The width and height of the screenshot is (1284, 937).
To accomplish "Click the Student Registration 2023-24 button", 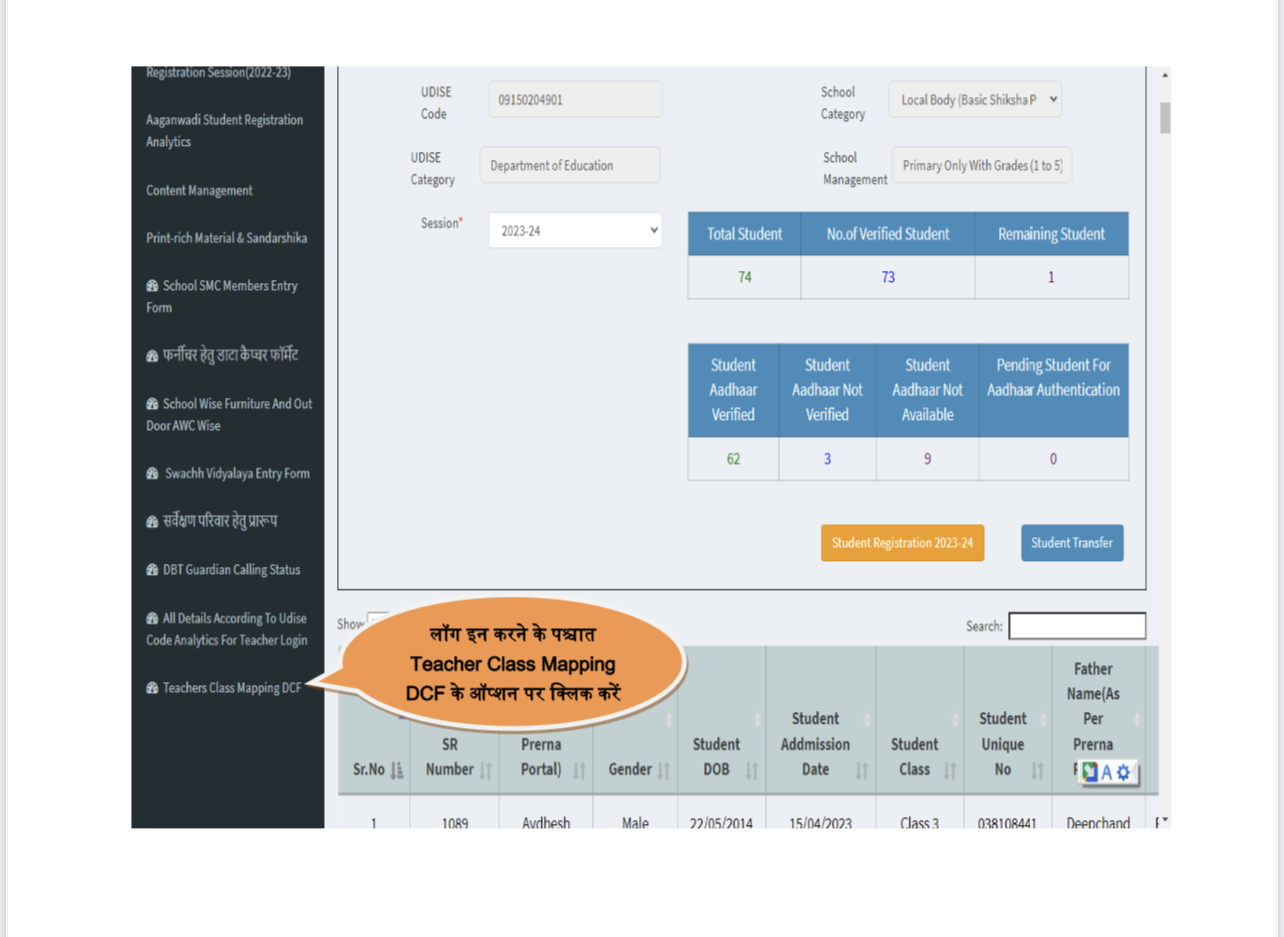I will (902, 543).
